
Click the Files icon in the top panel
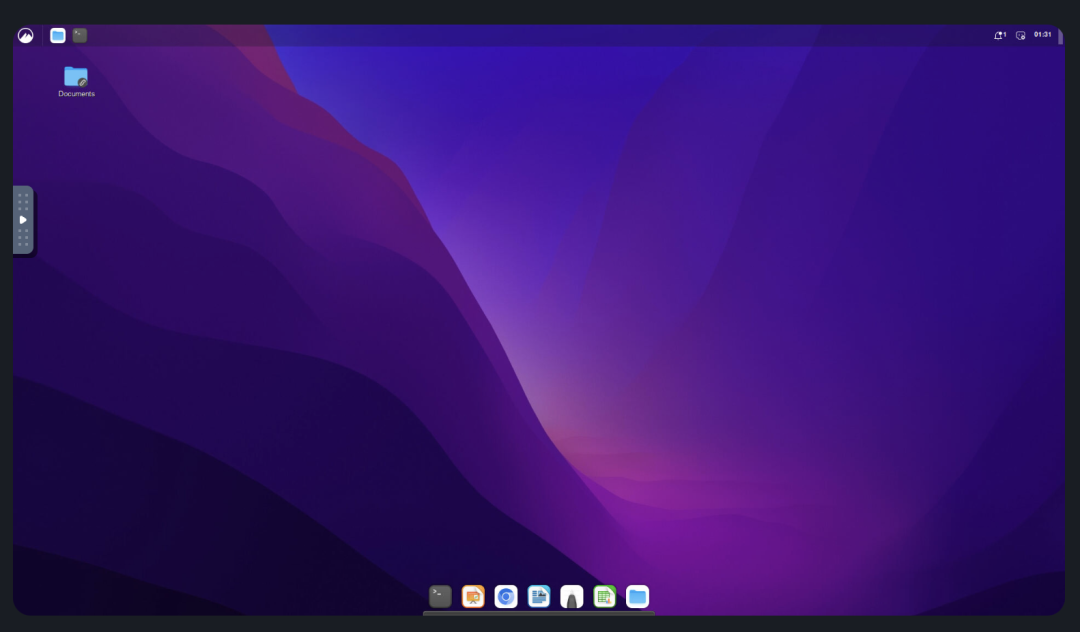58,35
